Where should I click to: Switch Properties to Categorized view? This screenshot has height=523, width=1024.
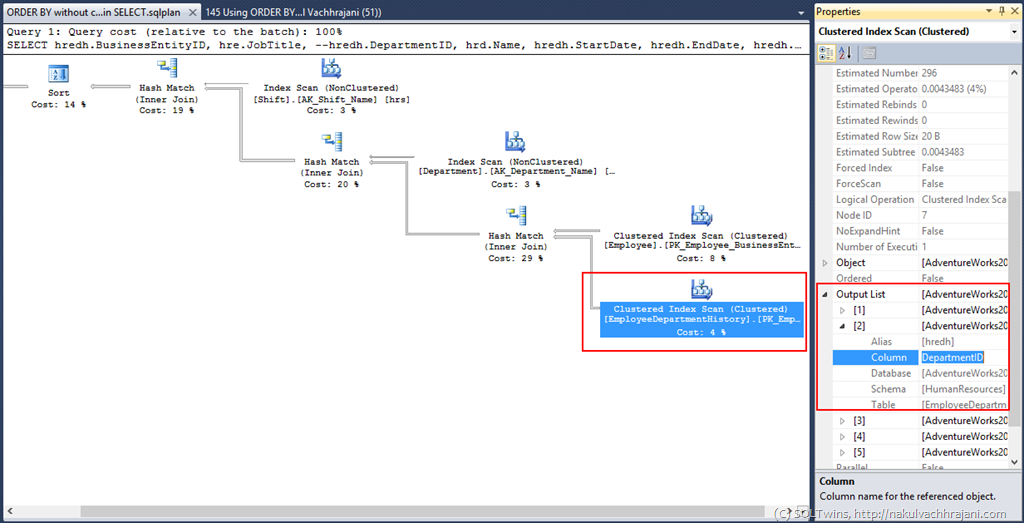point(826,53)
